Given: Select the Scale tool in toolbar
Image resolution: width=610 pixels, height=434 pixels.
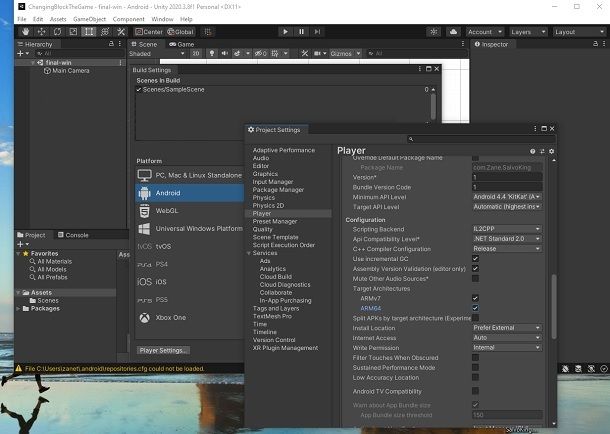Looking at the screenshot, I should point(73,32).
